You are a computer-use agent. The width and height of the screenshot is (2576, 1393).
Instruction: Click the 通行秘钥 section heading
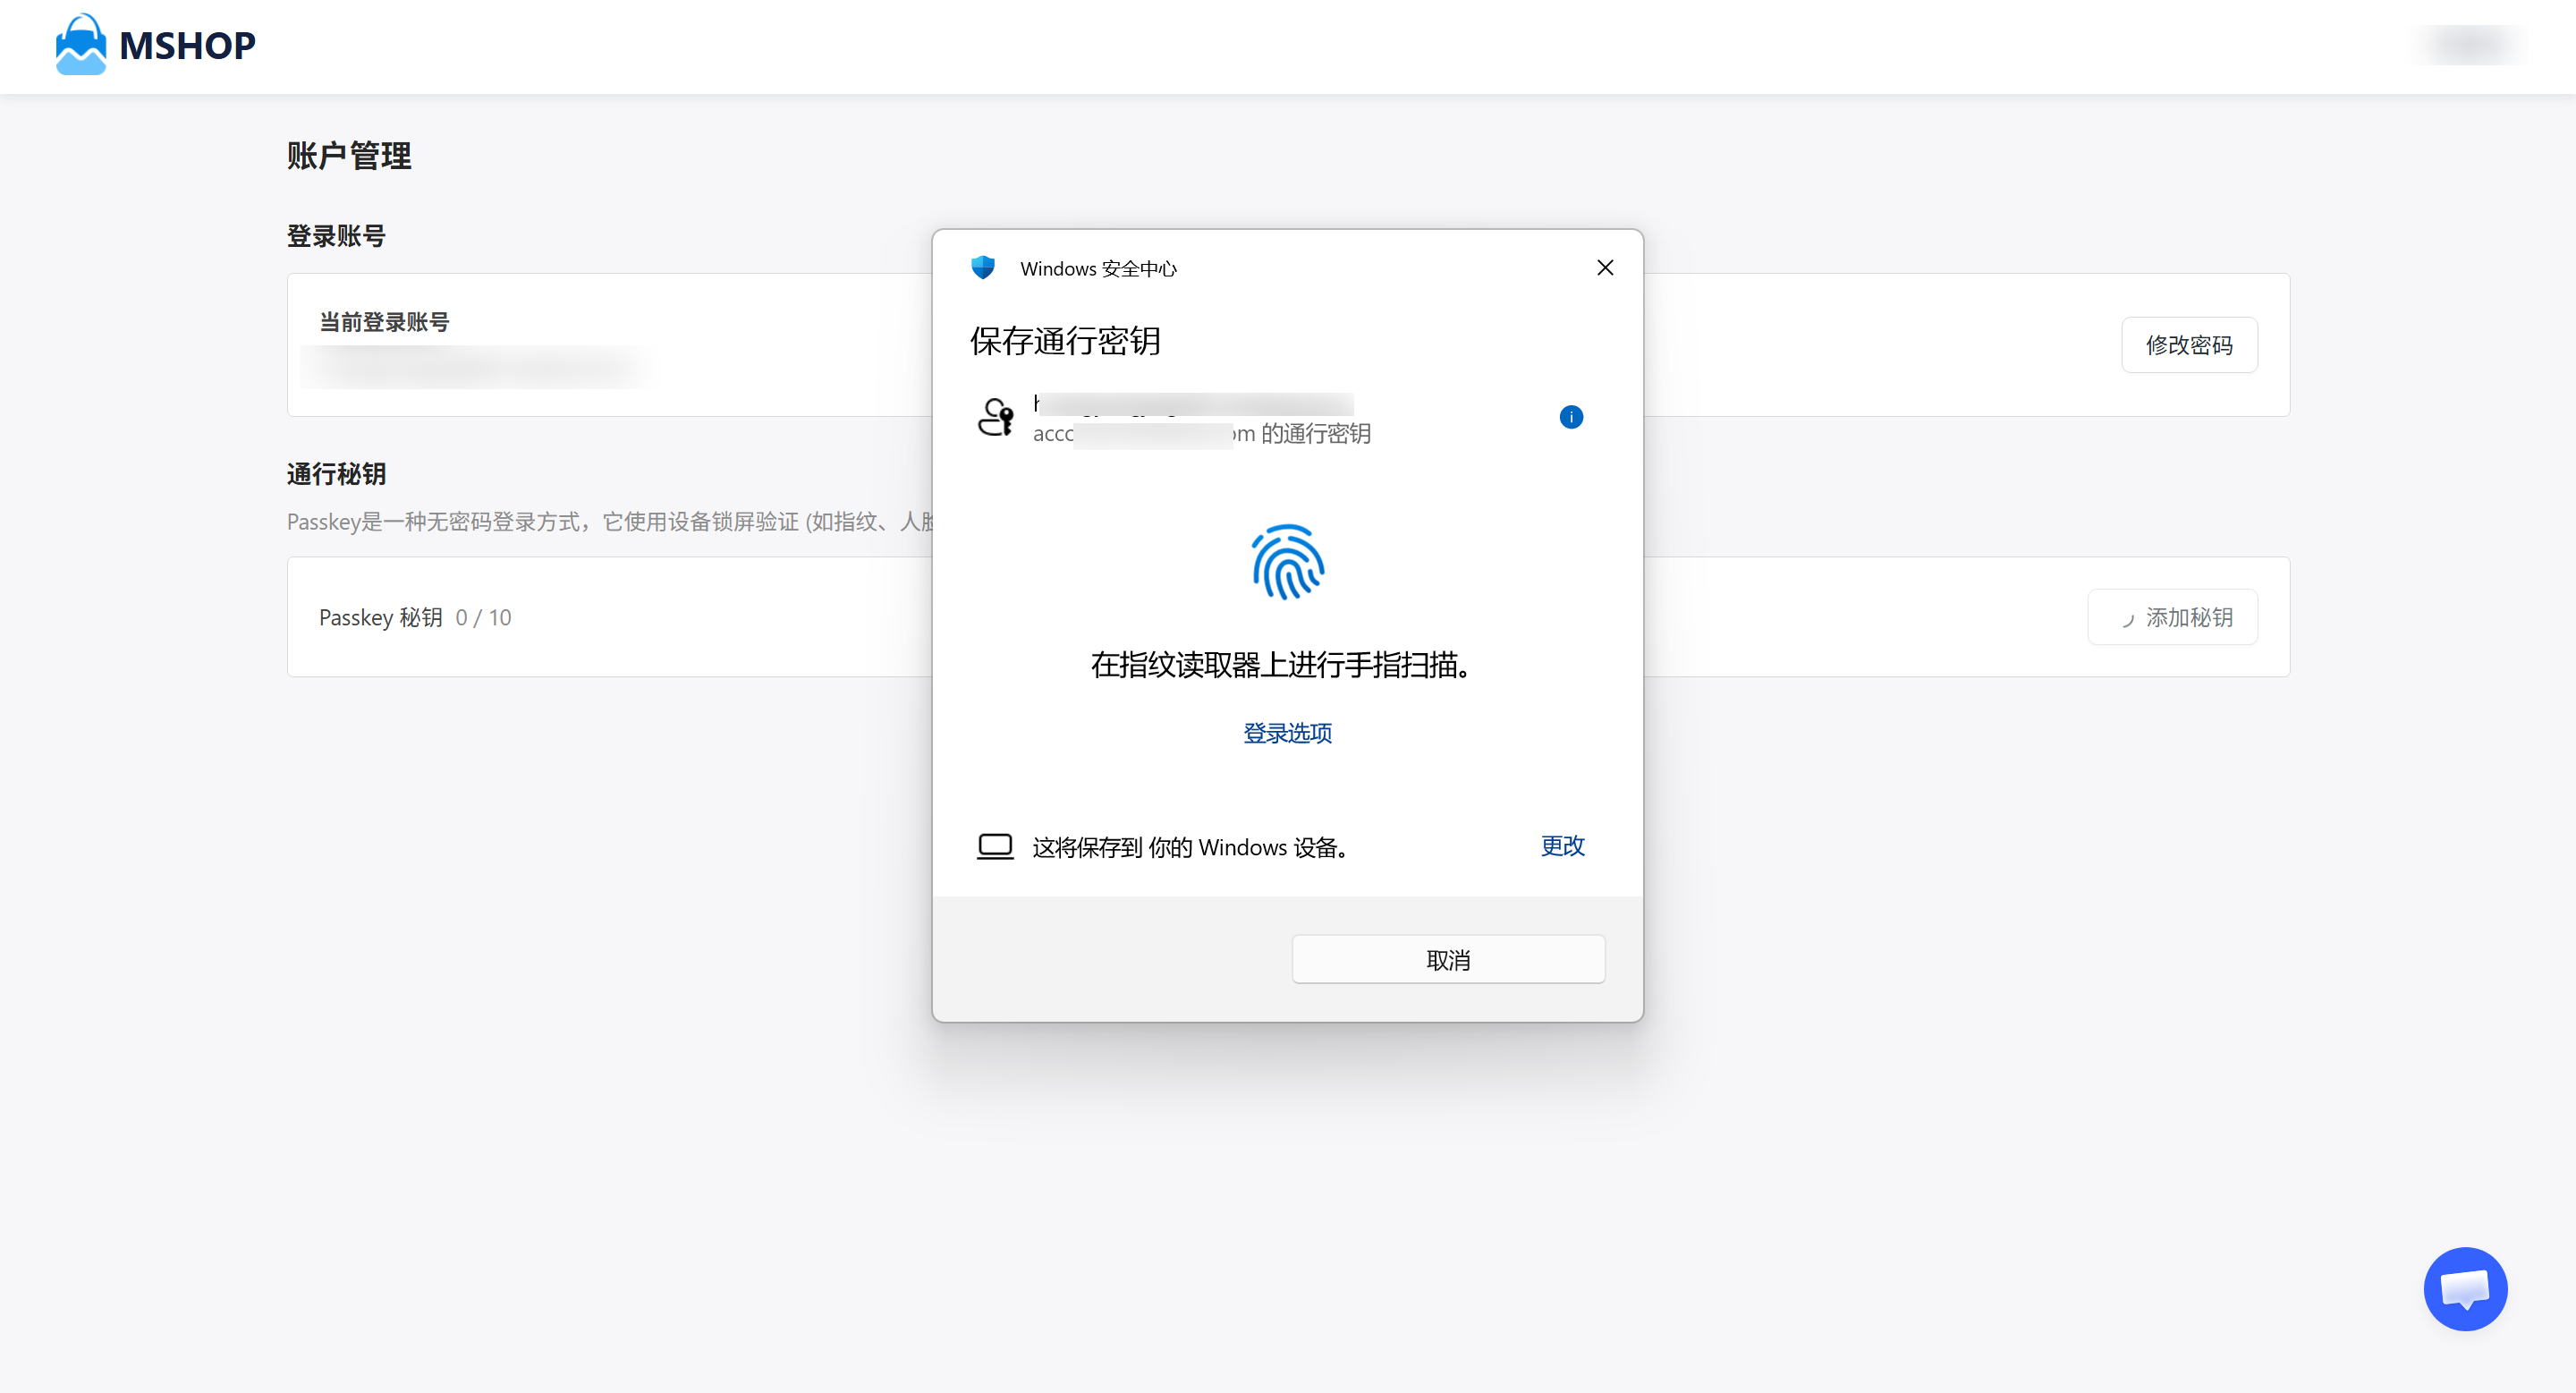pos(336,474)
